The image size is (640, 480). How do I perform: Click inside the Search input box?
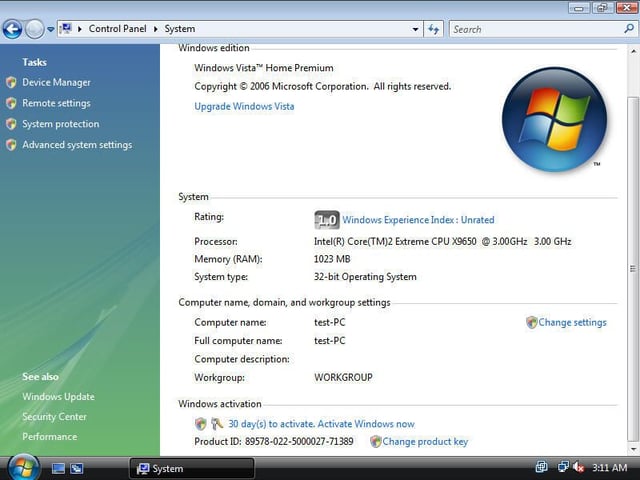point(536,29)
